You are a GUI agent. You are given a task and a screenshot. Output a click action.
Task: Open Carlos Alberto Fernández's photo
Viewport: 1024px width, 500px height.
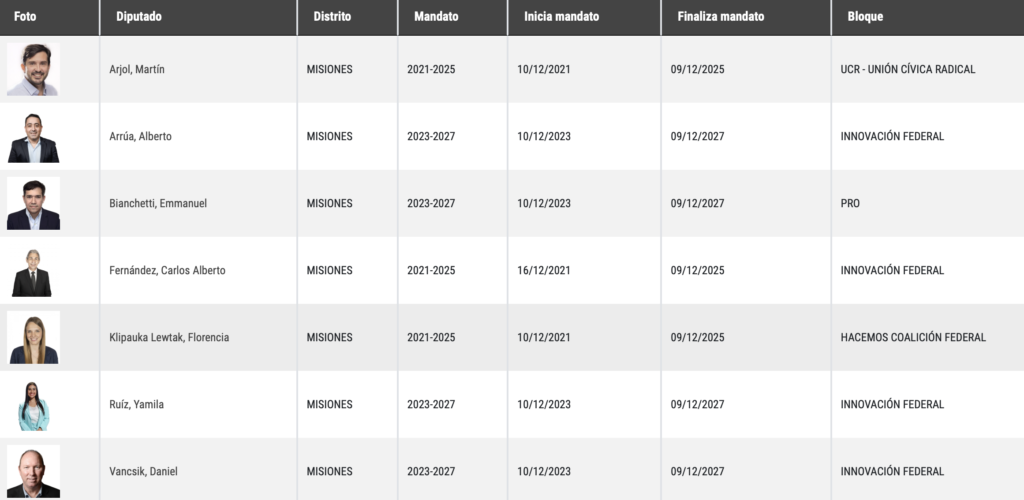click(33, 270)
